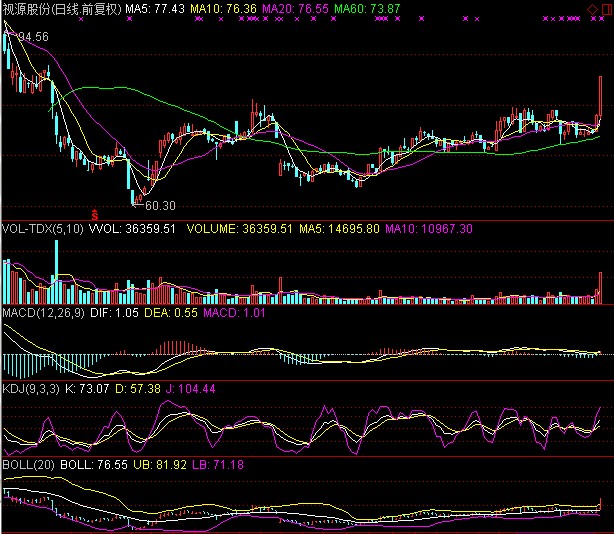Click the 94.56 high price label
The width and height of the screenshot is (614, 534).
tap(29, 36)
